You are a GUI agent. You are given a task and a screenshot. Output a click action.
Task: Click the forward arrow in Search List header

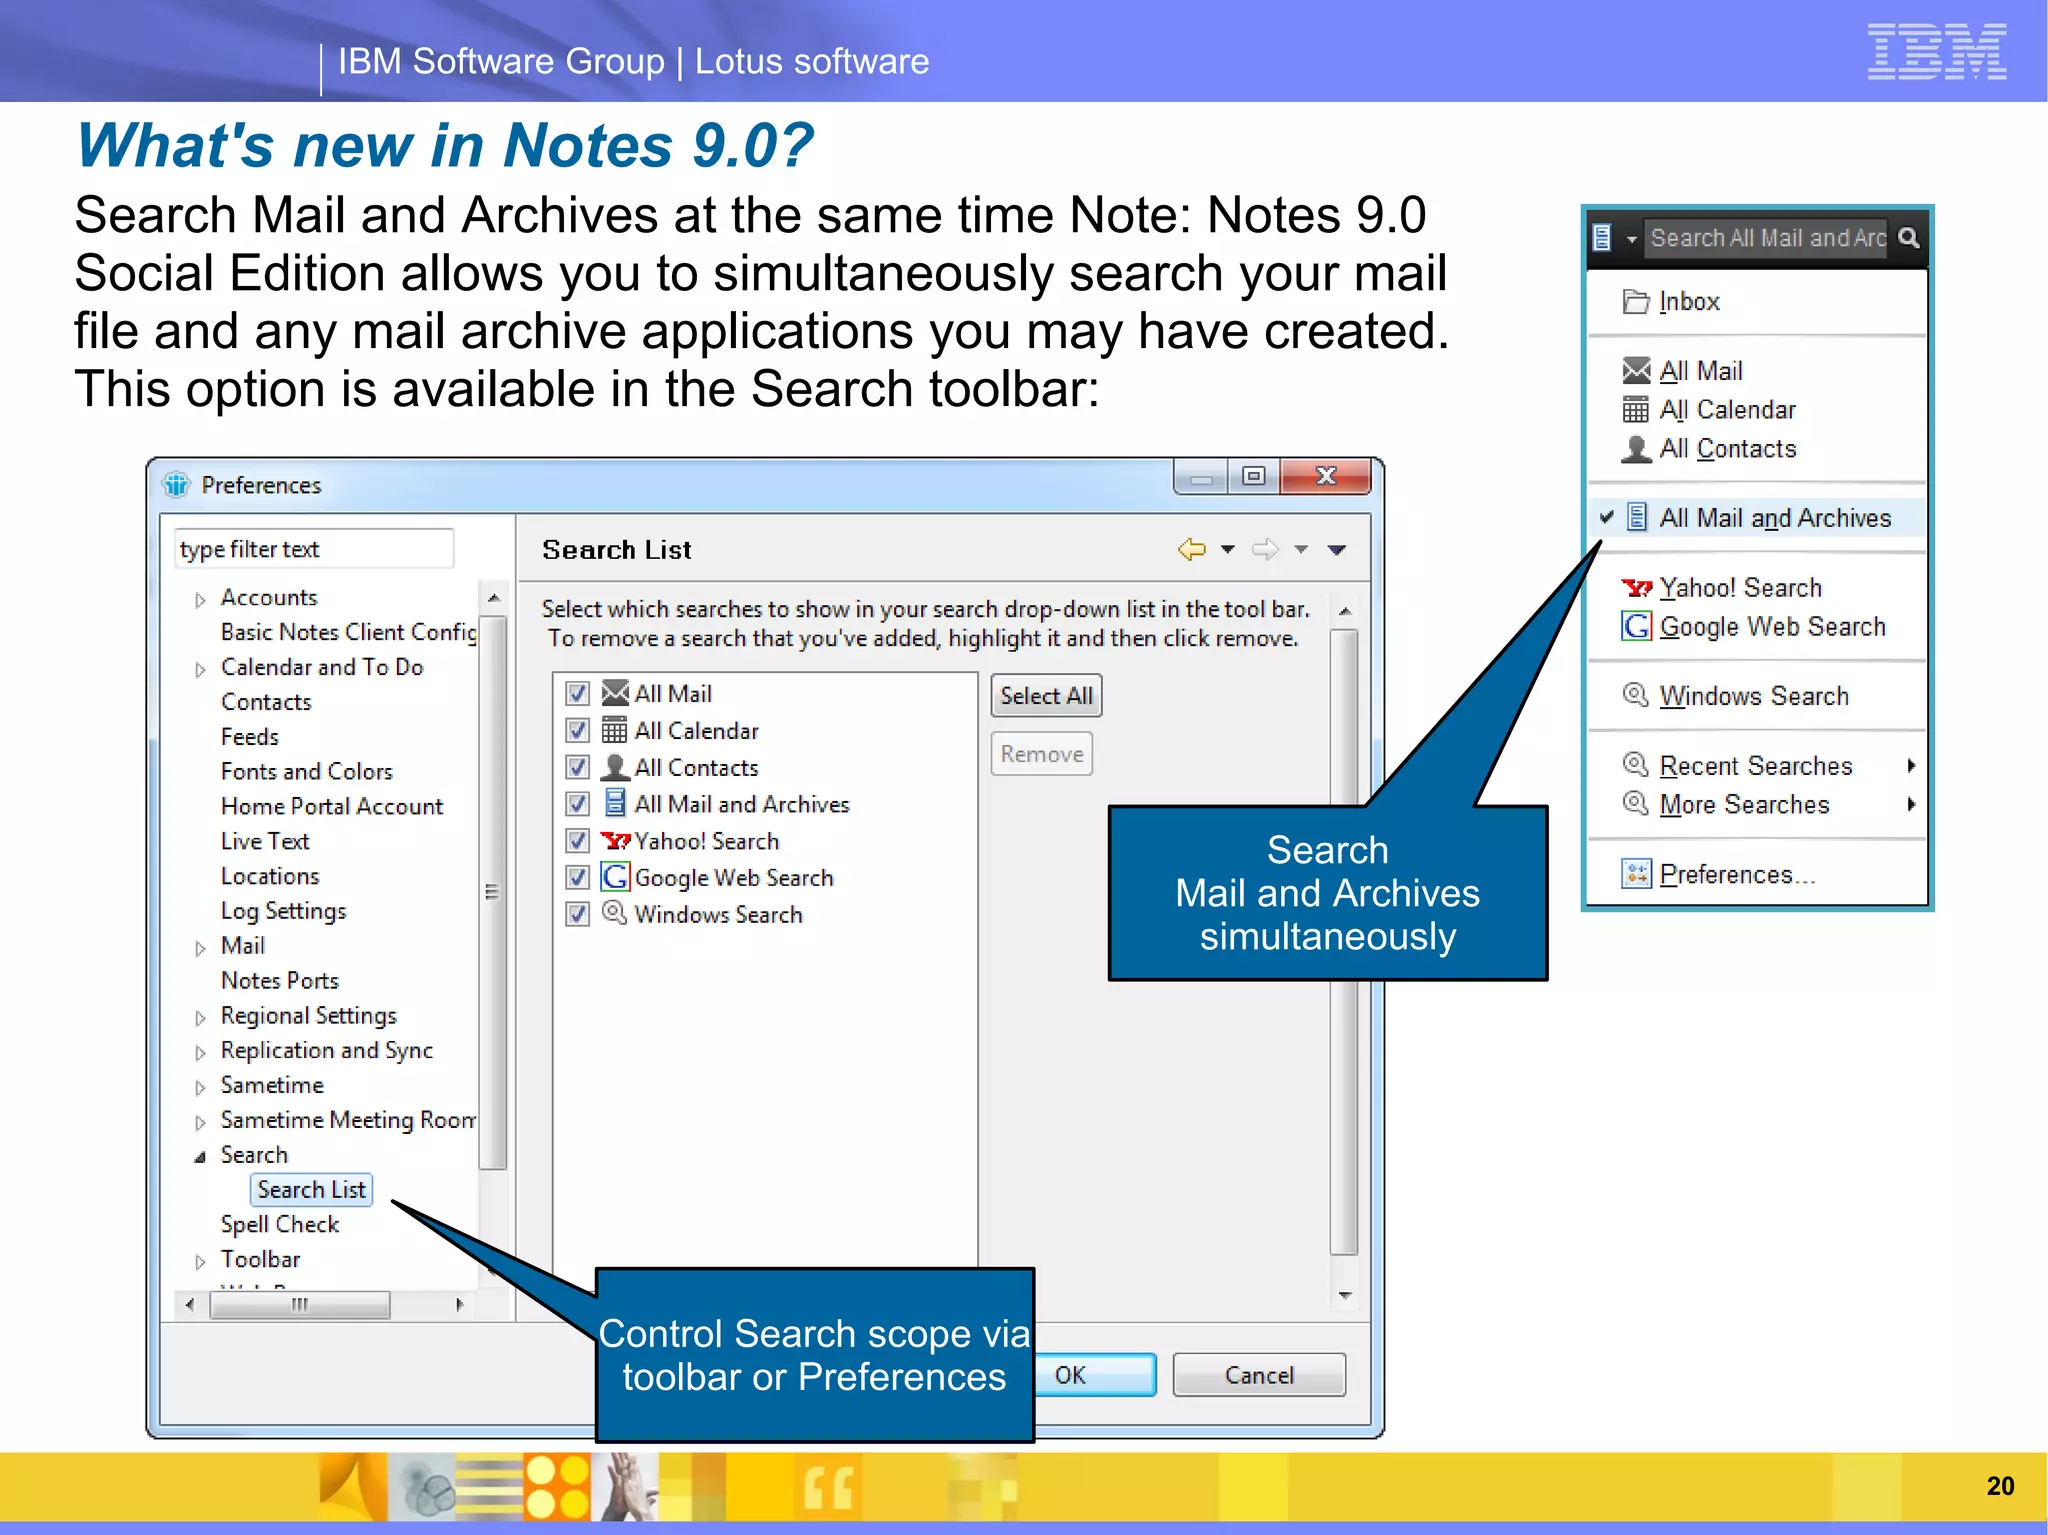pyautogui.click(x=1265, y=549)
